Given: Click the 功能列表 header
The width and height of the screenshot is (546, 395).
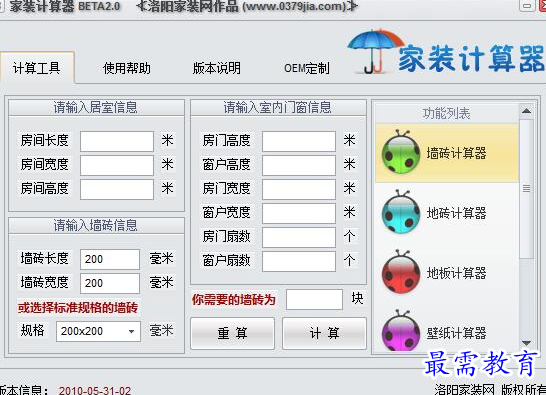Looking at the screenshot, I should point(446,113).
